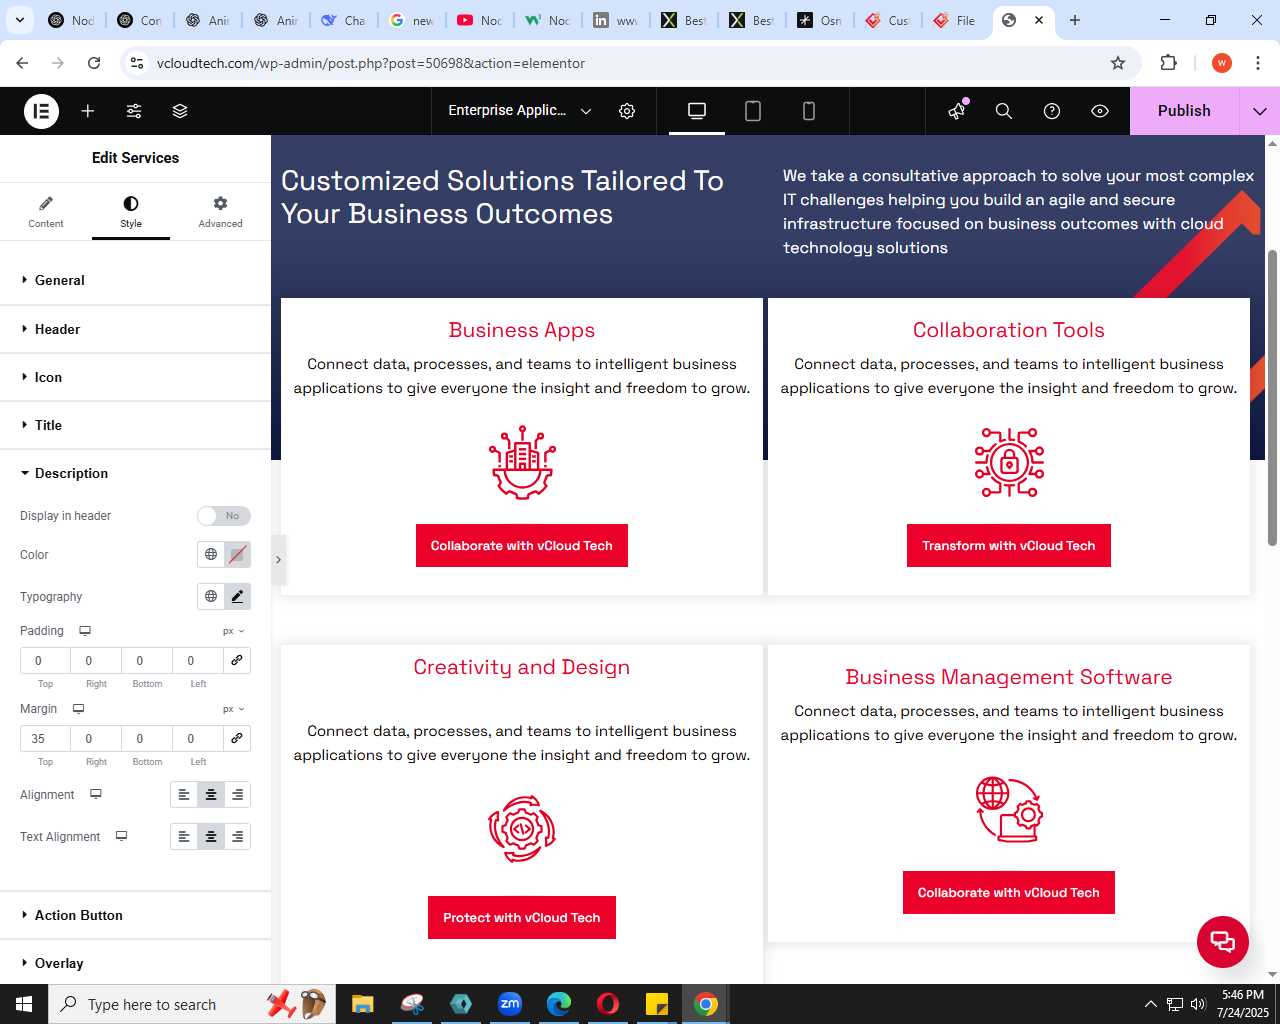Open the Help question mark icon
Viewport: 1280px width, 1024px height.
[1052, 111]
